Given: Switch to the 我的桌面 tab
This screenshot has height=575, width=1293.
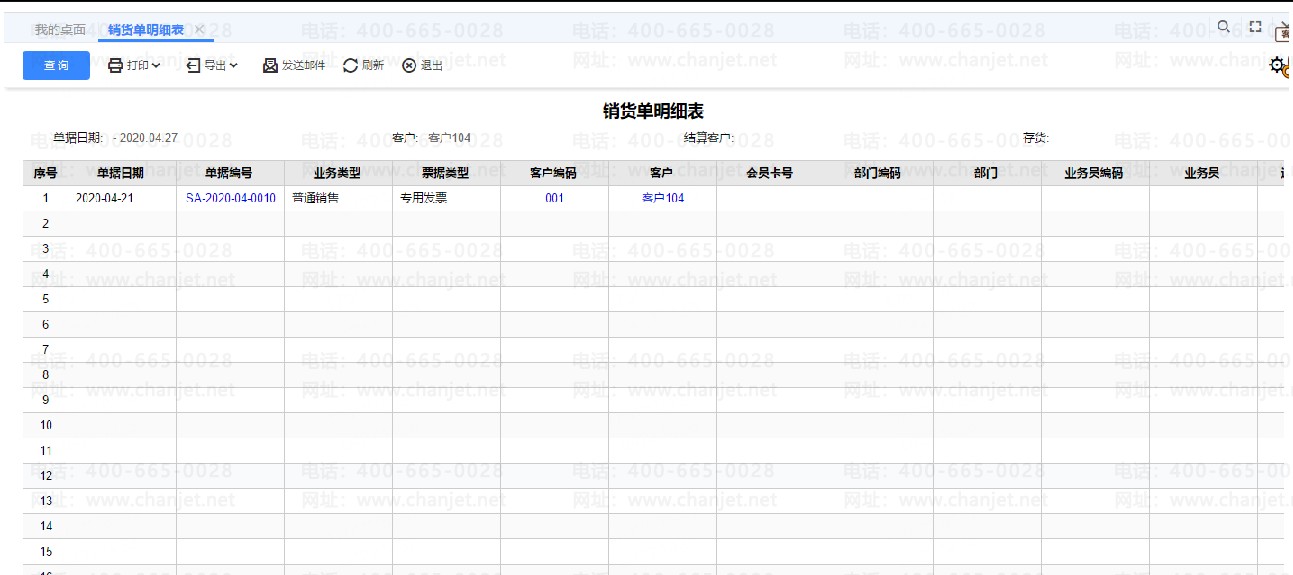Looking at the screenshot, I should point(60,30).
